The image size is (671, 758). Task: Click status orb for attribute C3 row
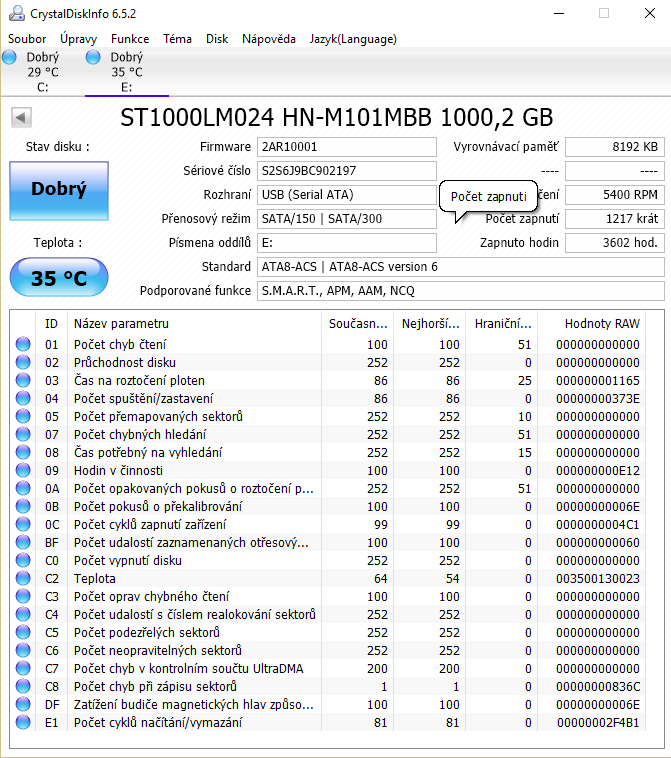23,596
